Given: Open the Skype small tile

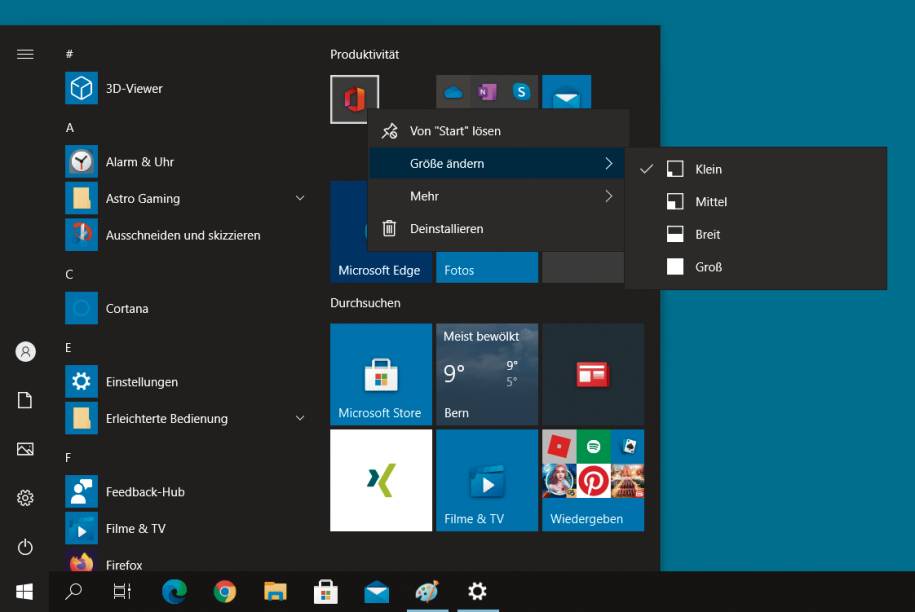Looking at the screenshot, I should pos(521,92).
